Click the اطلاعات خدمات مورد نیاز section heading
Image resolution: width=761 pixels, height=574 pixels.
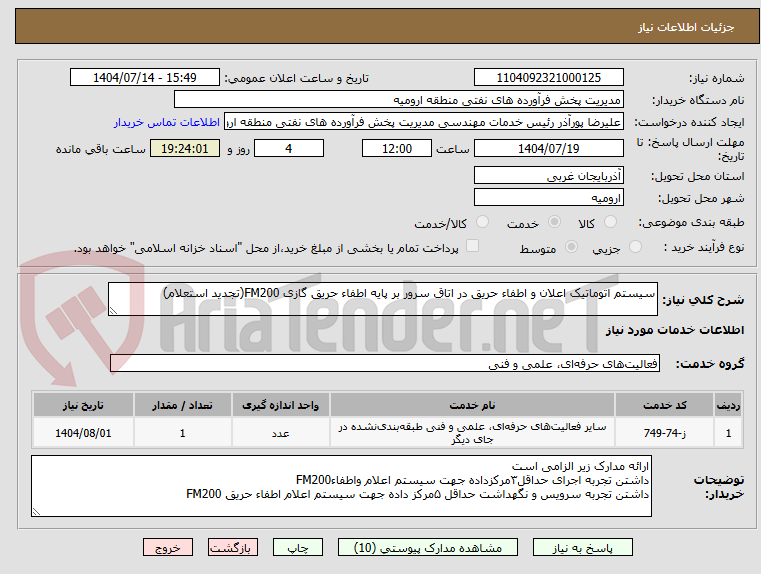click(675, 330)
